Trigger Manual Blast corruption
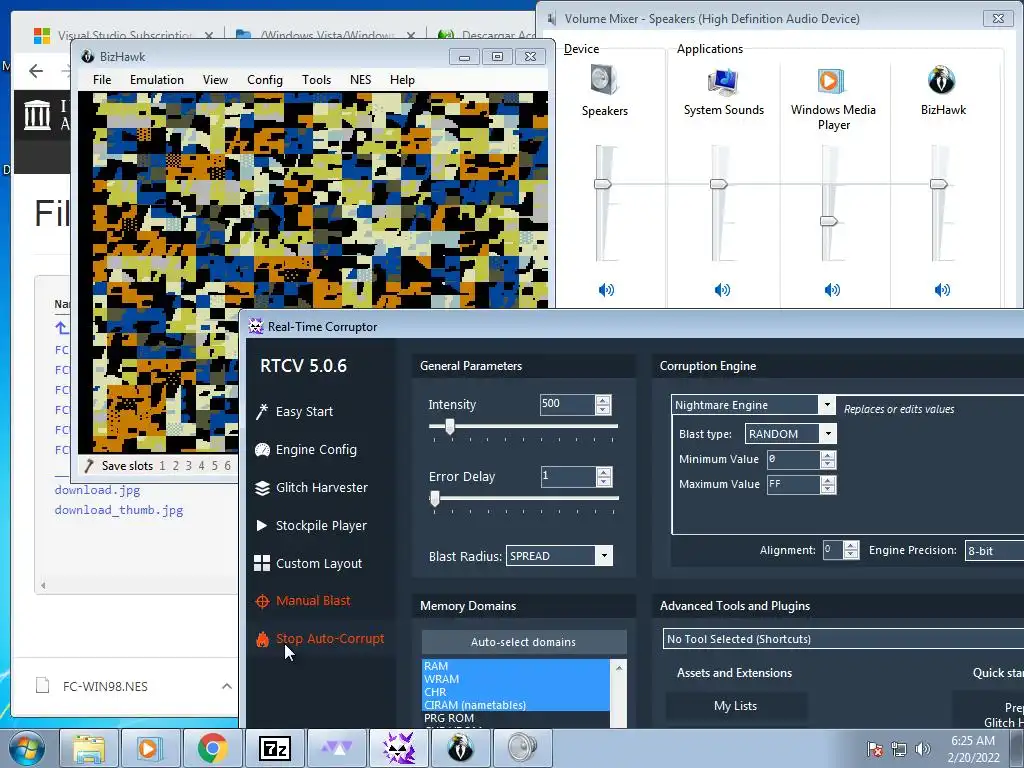Viewport: 1024px width, 768px height. tap(302, 601)
